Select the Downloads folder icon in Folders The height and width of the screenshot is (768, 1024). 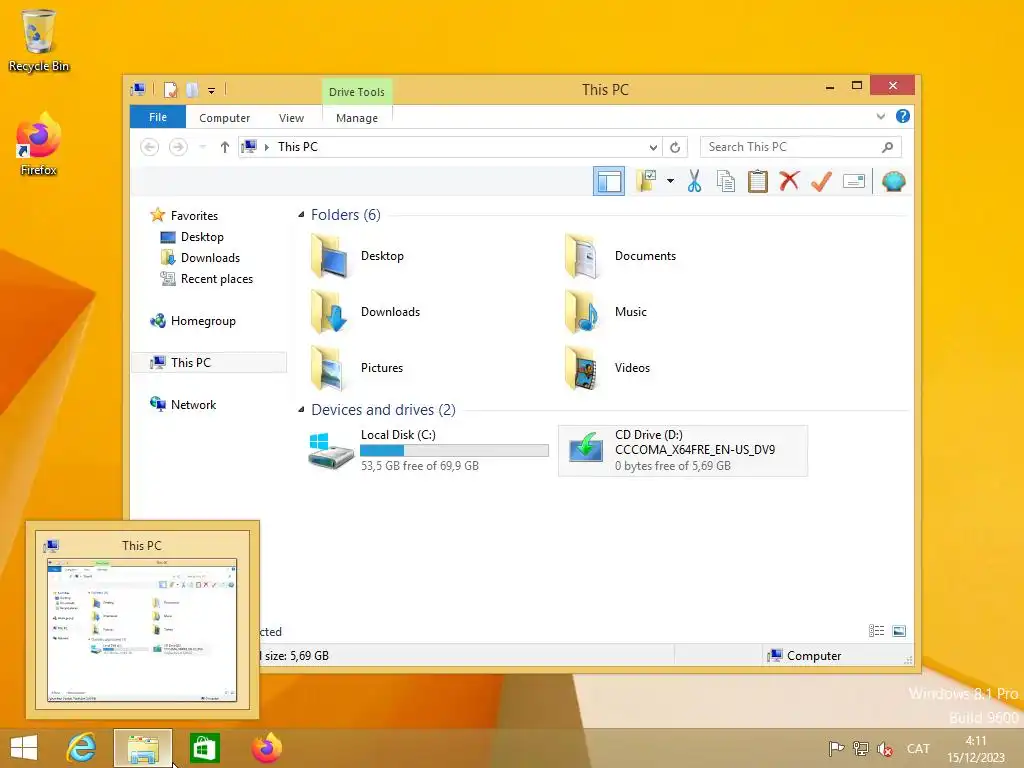click(329, 312)
